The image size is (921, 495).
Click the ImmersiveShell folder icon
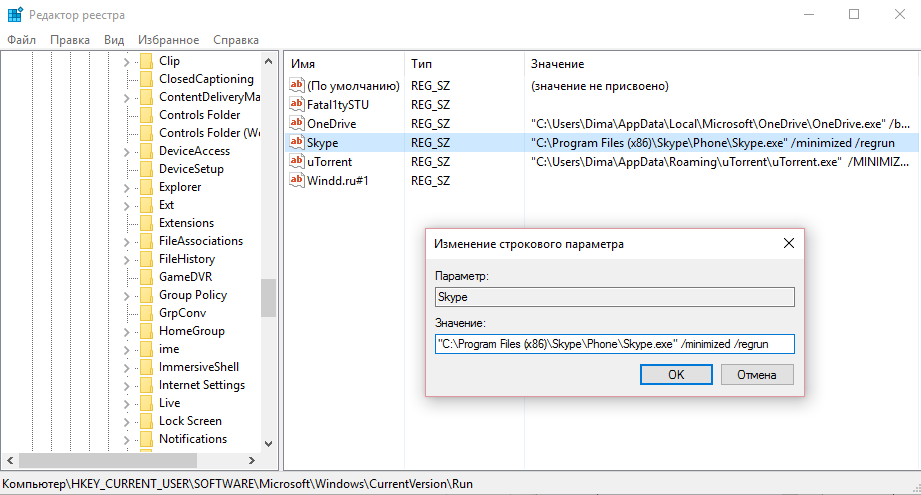point(146,367)
